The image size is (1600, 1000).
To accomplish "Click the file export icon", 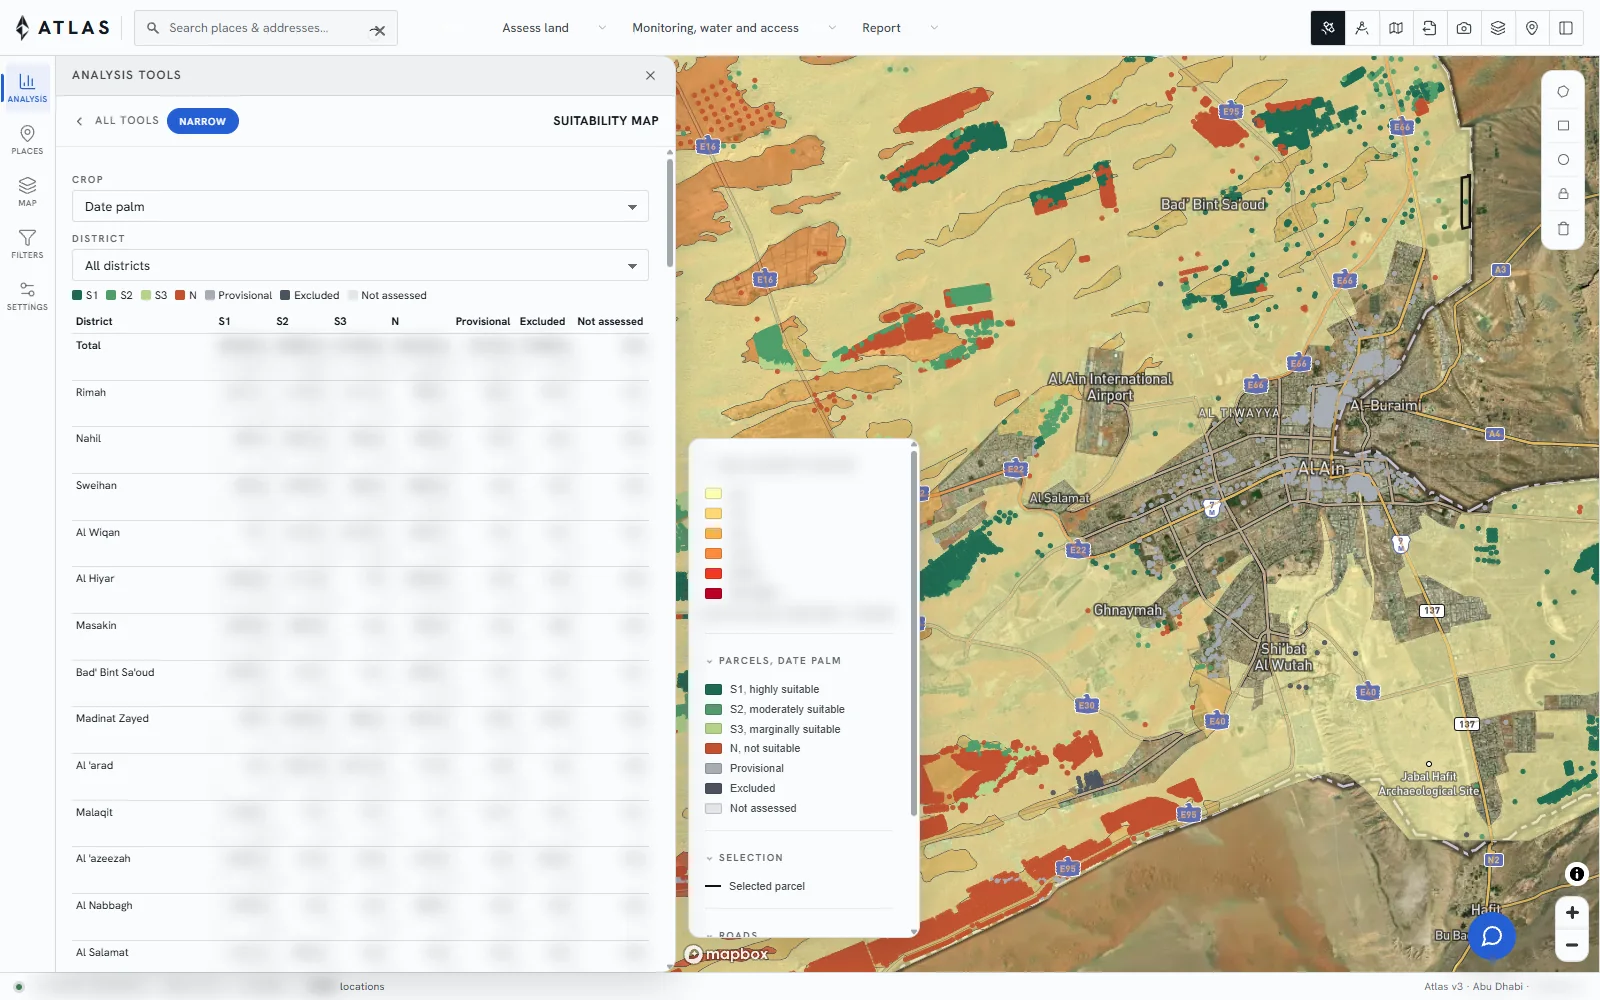I will (x=1430, y=28).
